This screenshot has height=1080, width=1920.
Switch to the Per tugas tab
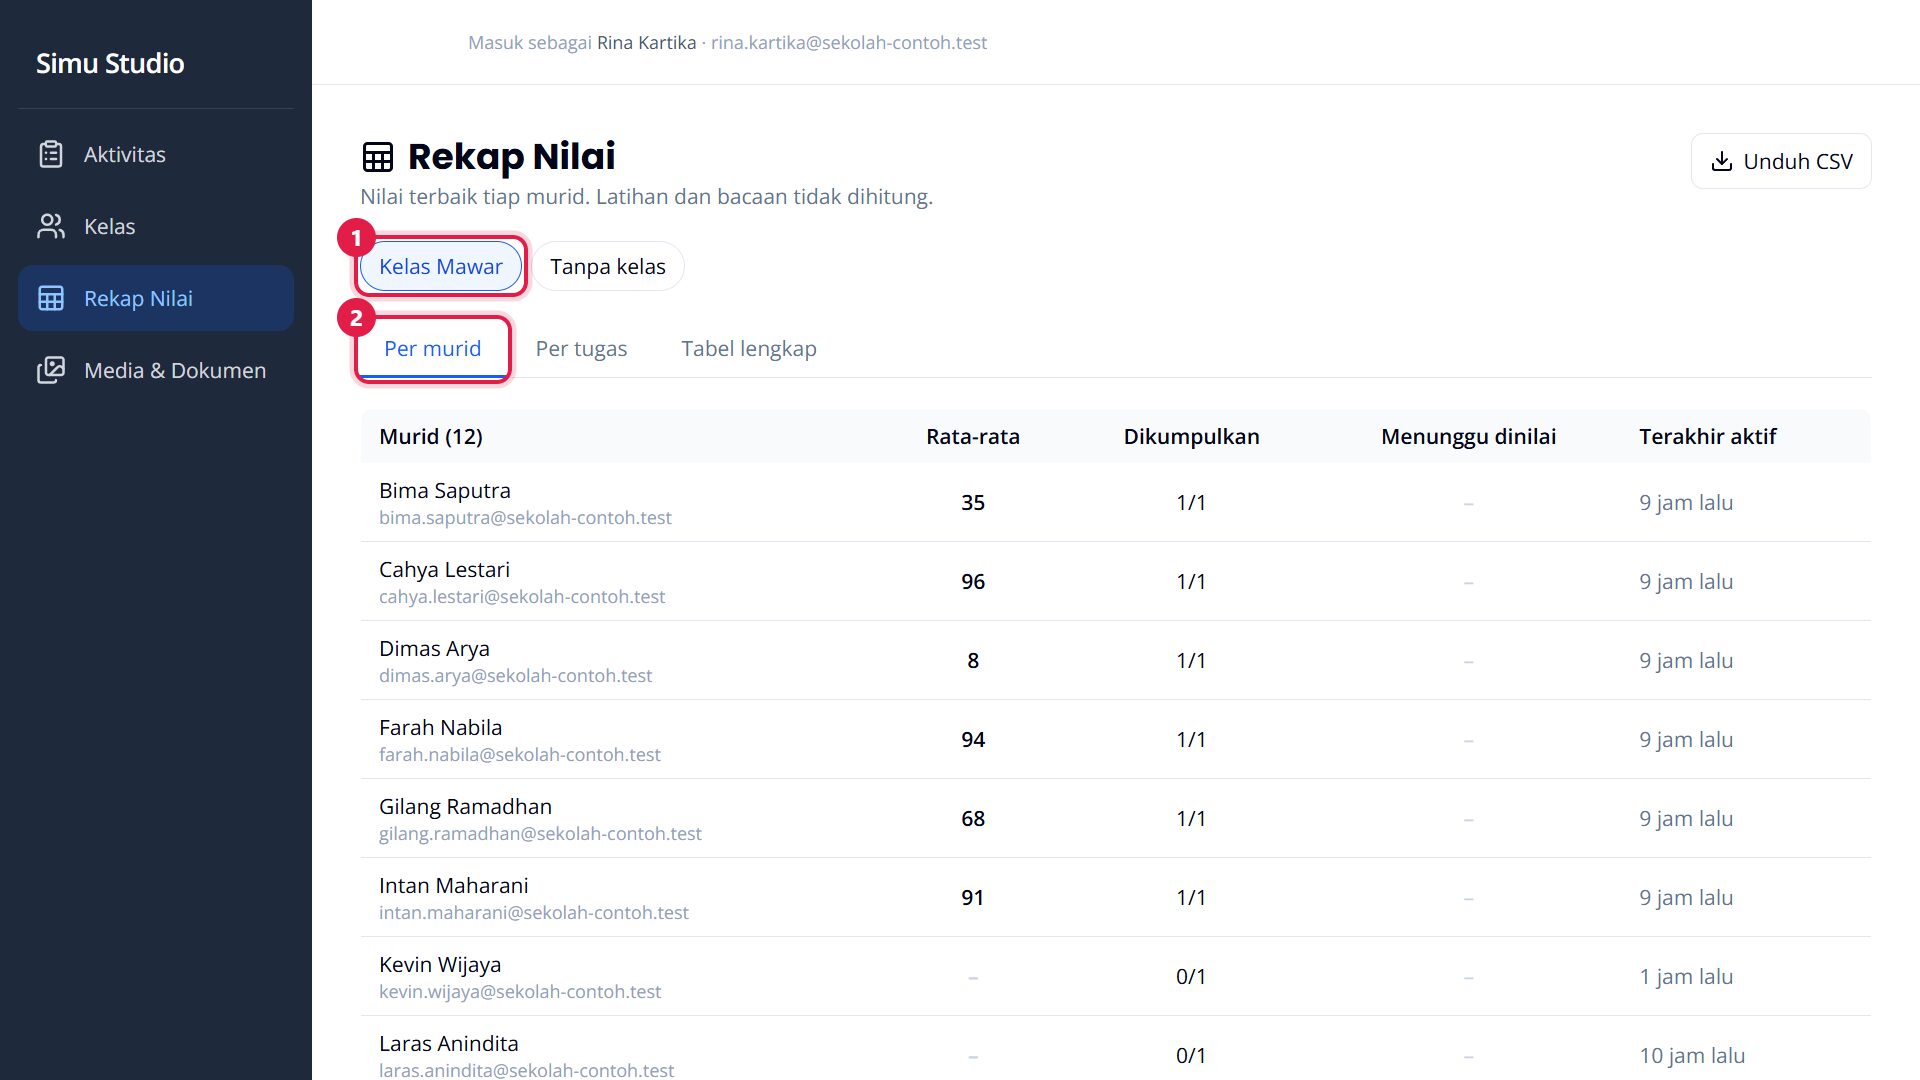coord(581,348)
